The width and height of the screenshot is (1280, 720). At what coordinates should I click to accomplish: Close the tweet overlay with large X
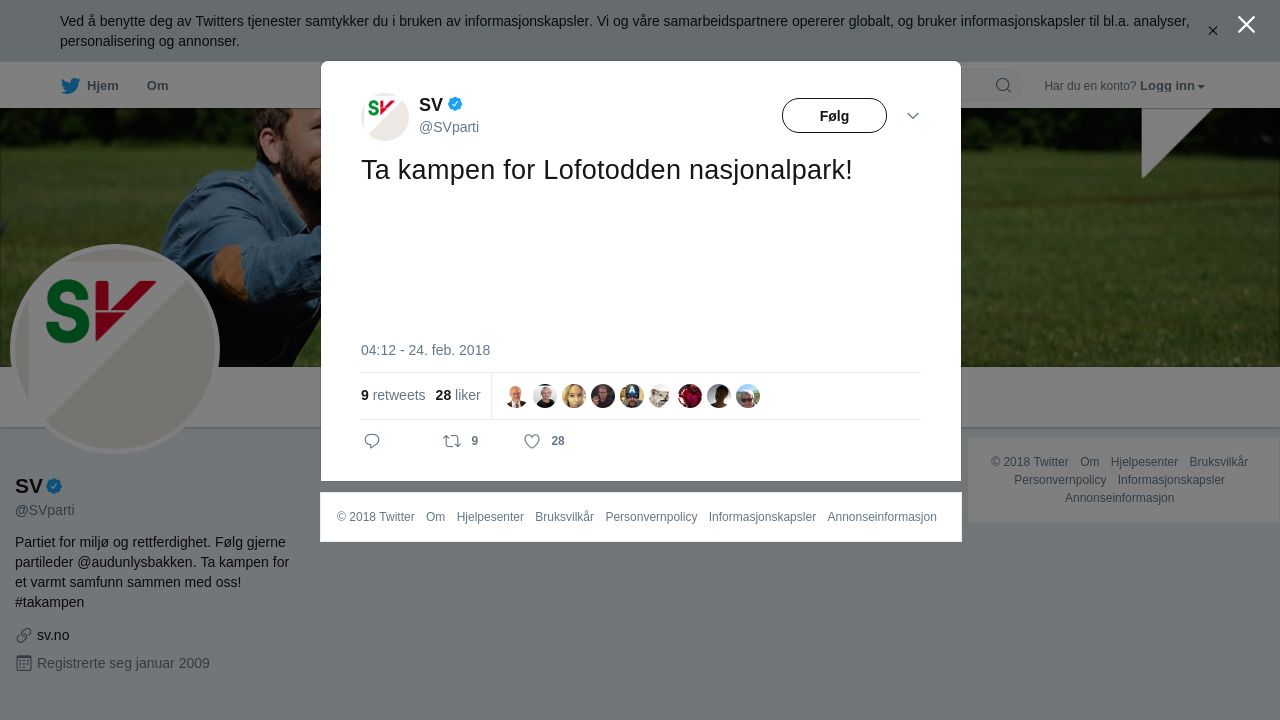[1246, 25]
